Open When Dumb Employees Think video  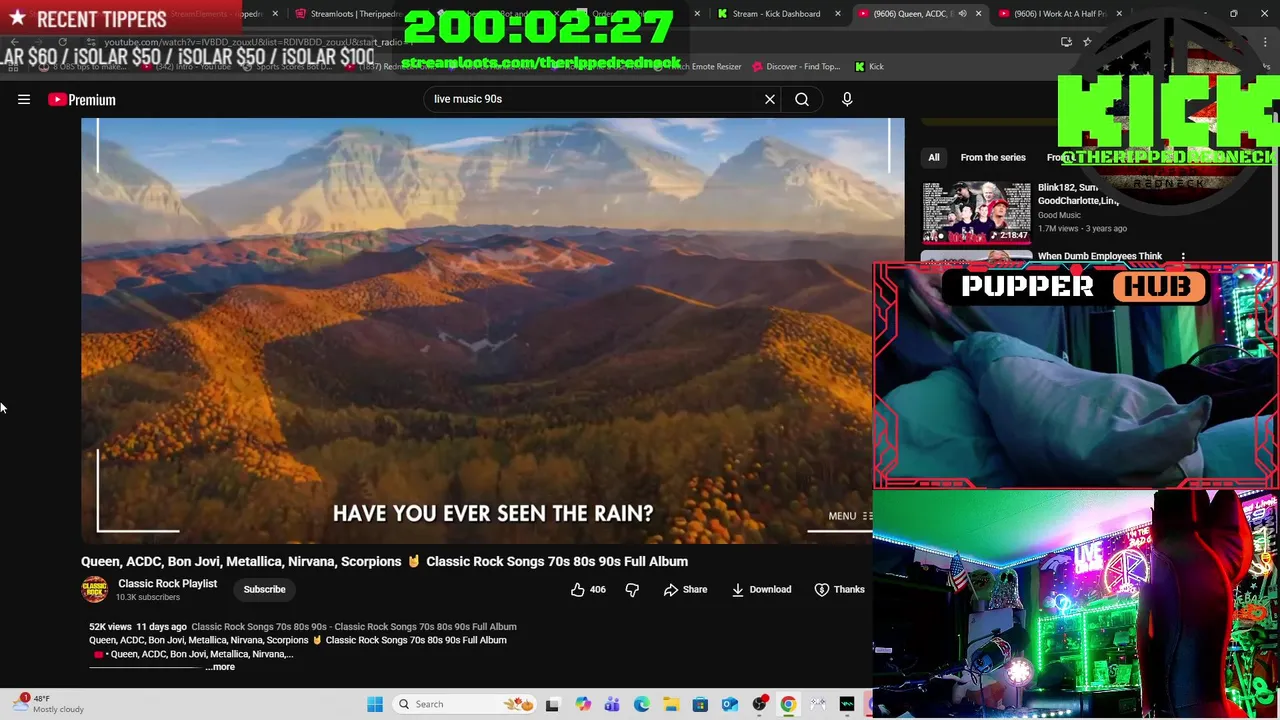(1099, 256)
